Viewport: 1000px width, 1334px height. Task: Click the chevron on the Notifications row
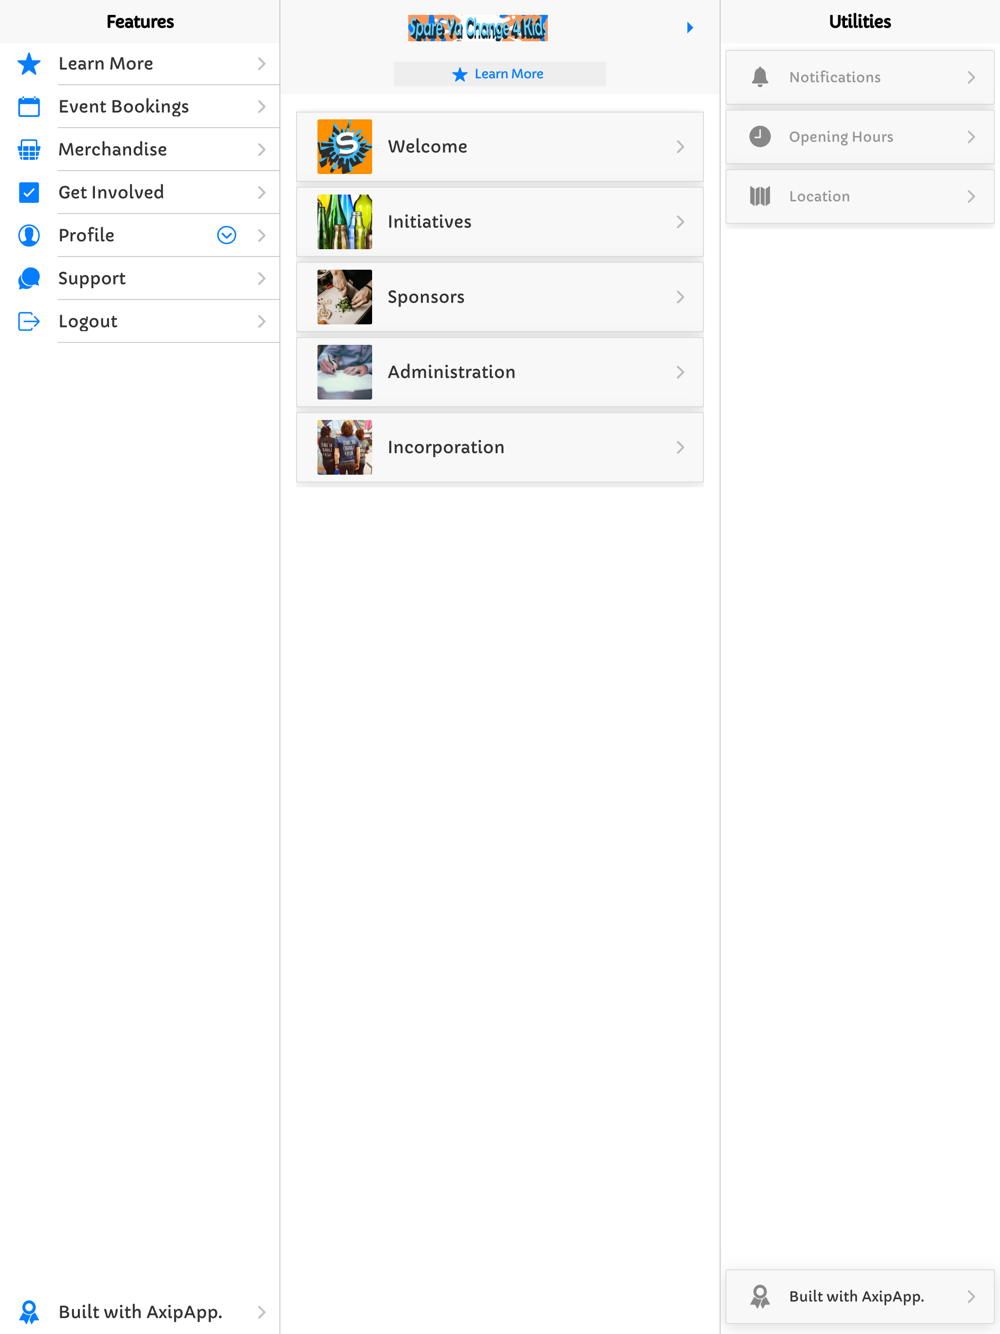(x=971, y=77)
